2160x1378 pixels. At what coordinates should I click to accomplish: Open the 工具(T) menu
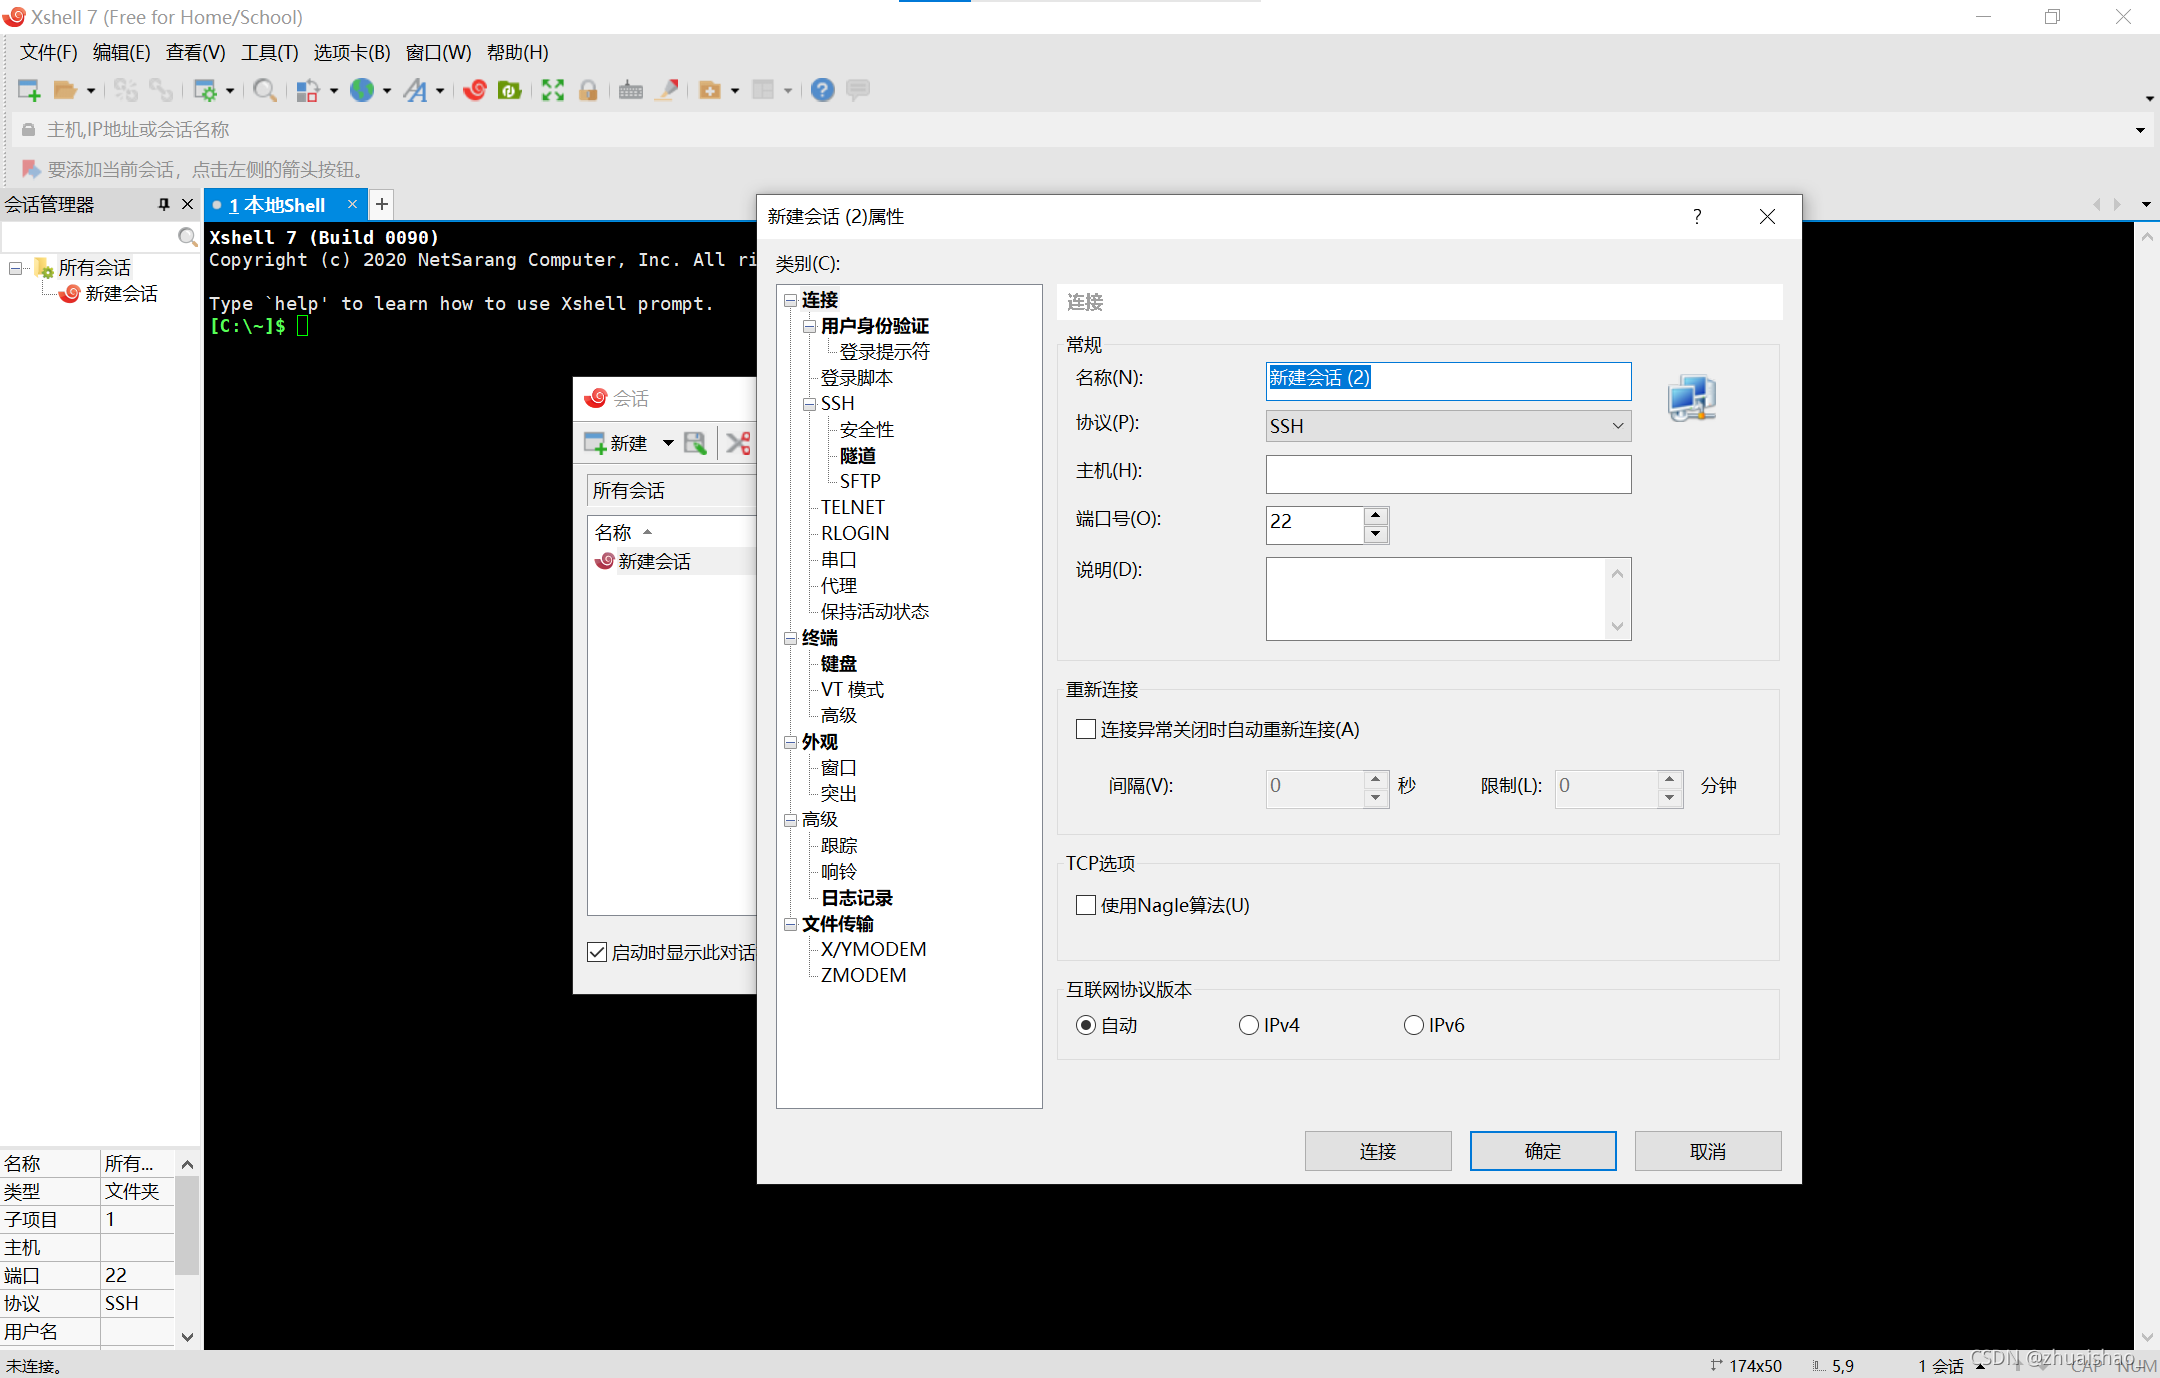(269, 53)
